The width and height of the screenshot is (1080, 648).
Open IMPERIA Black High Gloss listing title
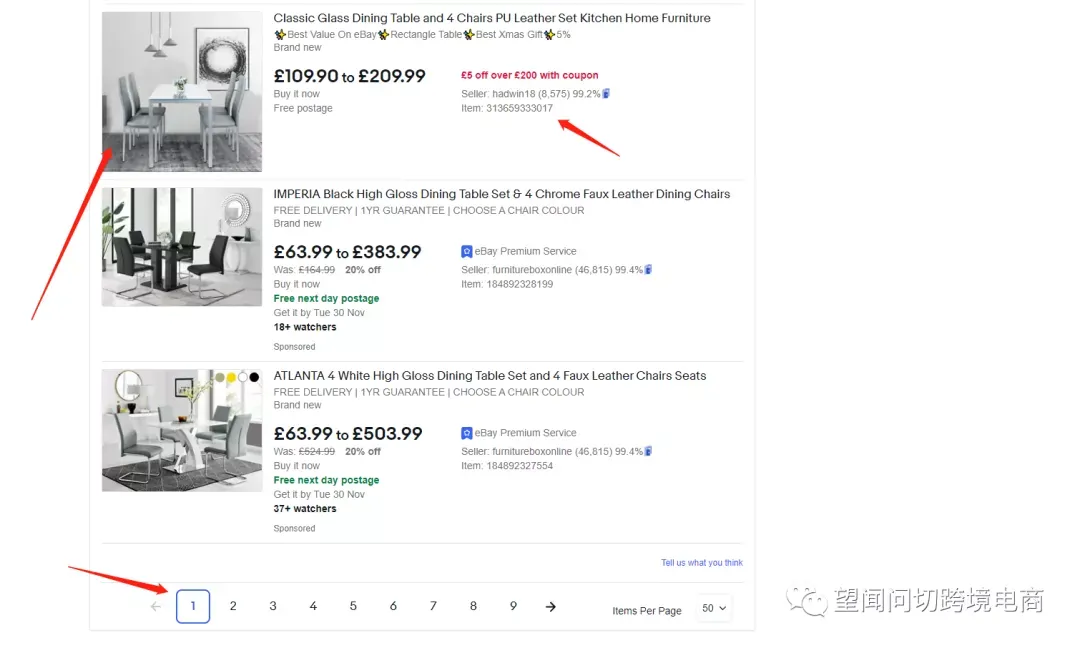[x=501, y=194]
